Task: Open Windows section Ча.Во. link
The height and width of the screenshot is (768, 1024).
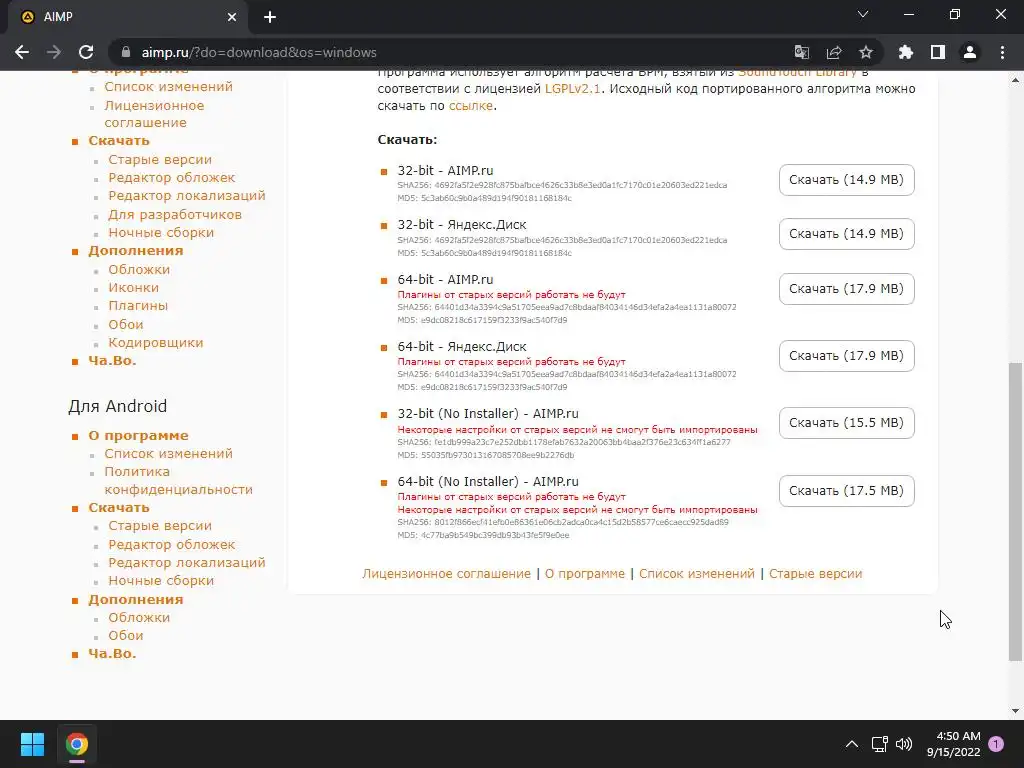Action: tap(112, 360)
